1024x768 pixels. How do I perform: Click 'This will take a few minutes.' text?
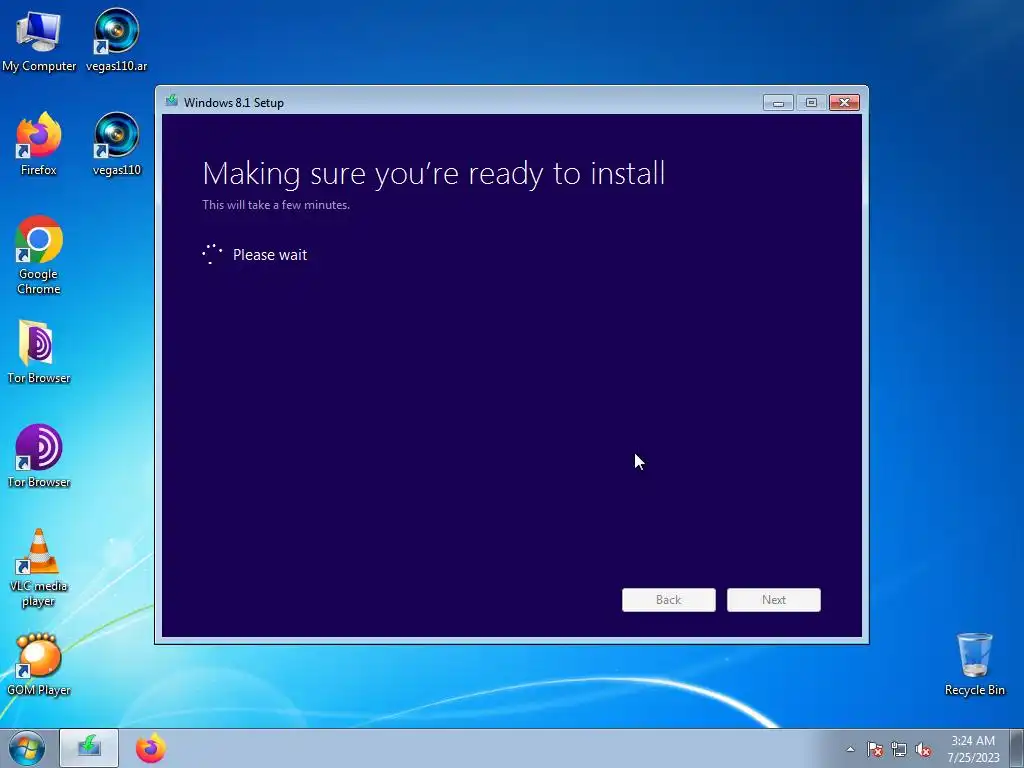click(276, 204)
